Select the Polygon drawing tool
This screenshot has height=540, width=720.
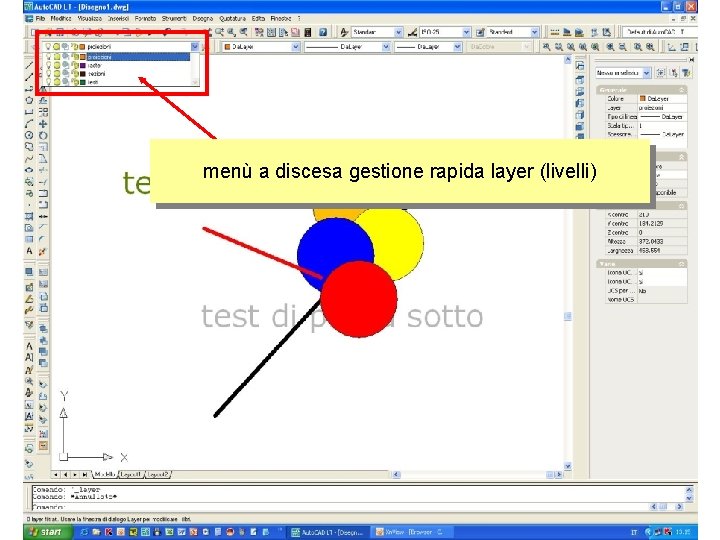[29, 100]
